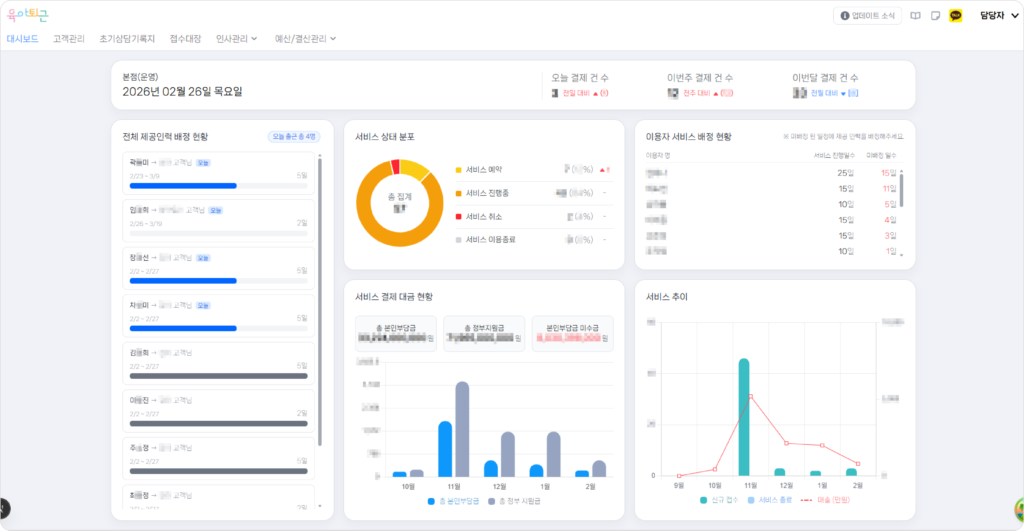Click the yellow segment of the donut chart
The width and height of the screenshot is (1024, 531).
pos(414,169)
